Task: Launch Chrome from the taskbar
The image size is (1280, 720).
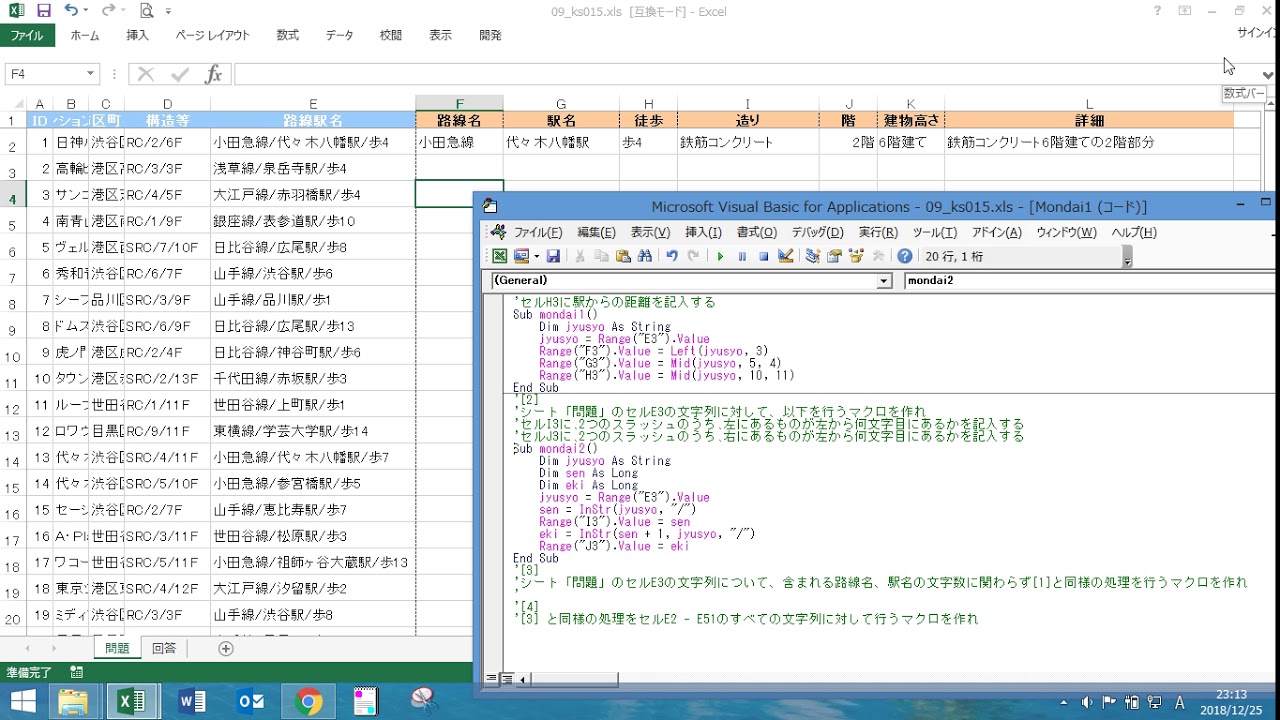Action: (309, 701)
